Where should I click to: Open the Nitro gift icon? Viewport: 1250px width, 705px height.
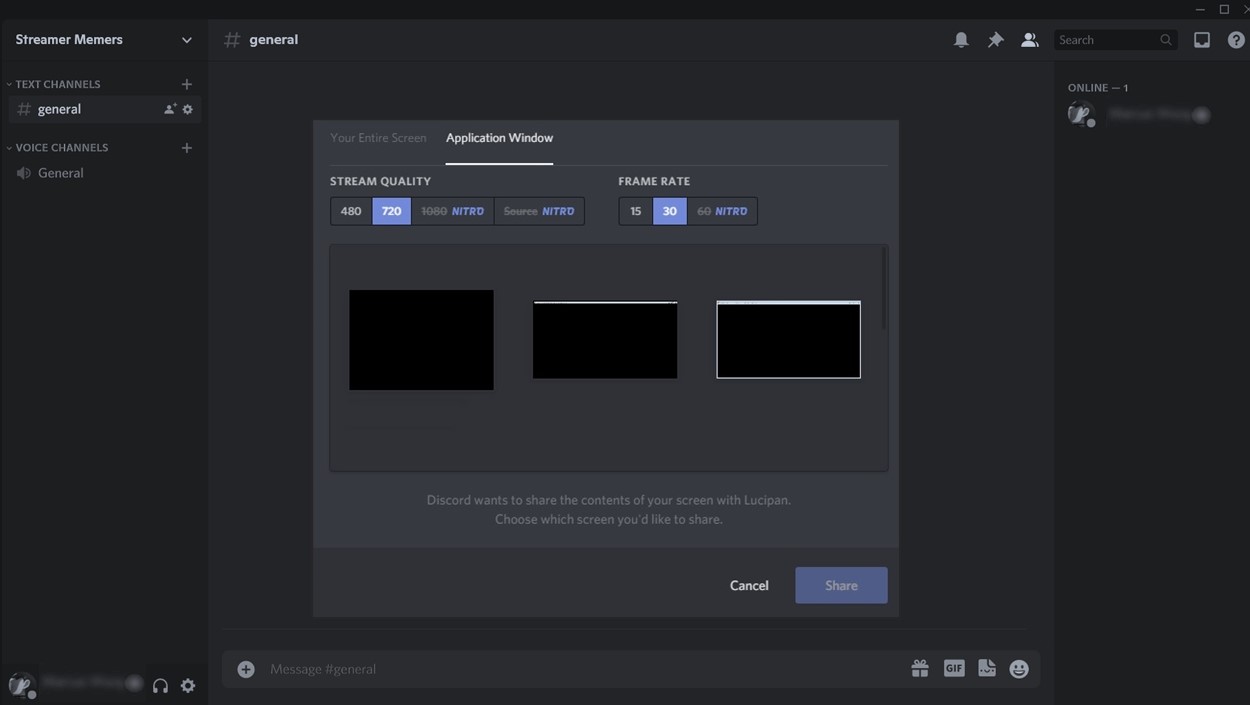point(920,669)
